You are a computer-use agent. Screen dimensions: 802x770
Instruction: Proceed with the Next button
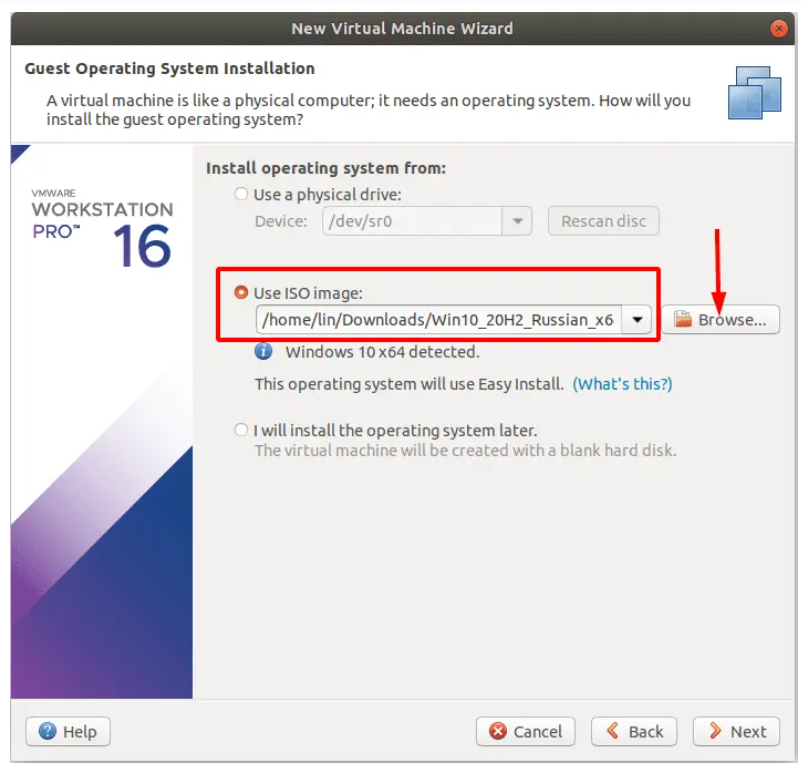pyautogui.click(x=737, y=732)
